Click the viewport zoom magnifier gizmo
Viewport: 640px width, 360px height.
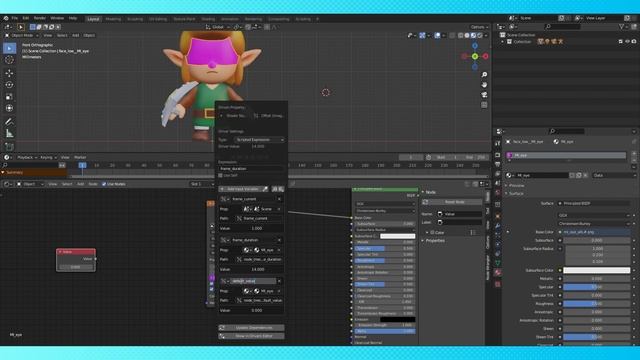click(x=484, y=75)
